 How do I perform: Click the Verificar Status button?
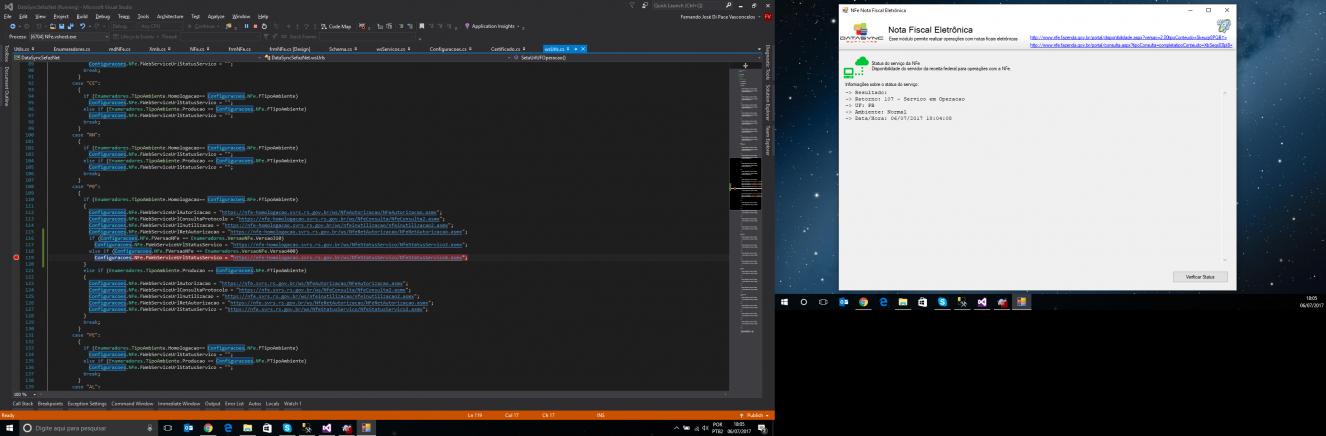pos(1199,277)
